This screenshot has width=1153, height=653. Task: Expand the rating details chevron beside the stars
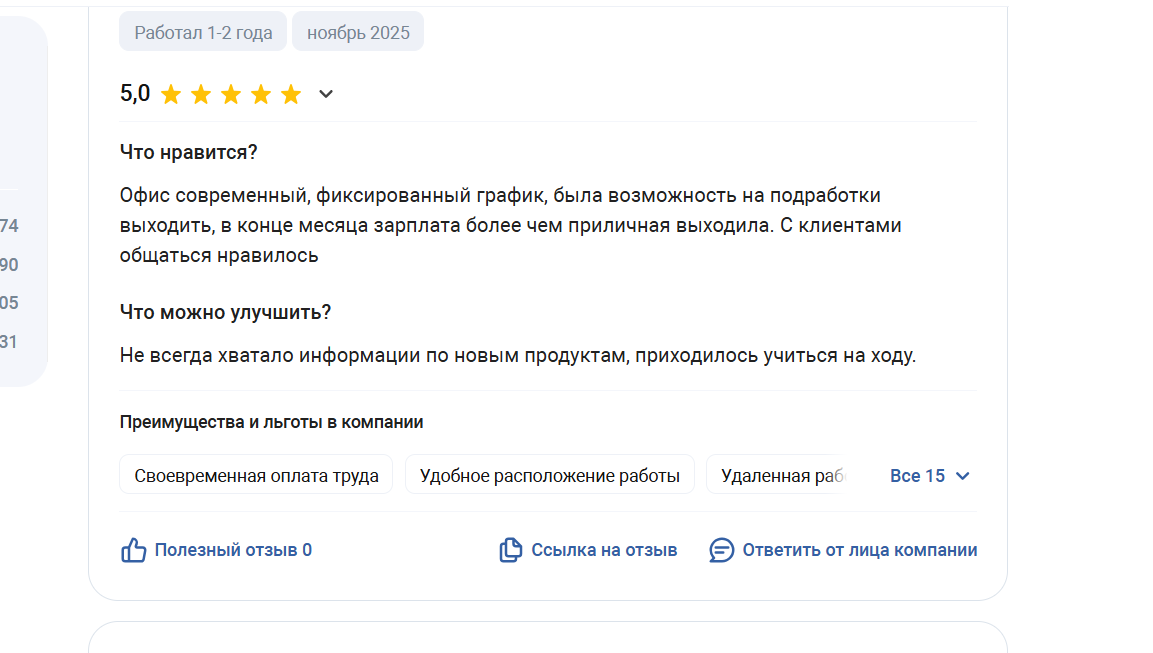(x=326, y=94)
